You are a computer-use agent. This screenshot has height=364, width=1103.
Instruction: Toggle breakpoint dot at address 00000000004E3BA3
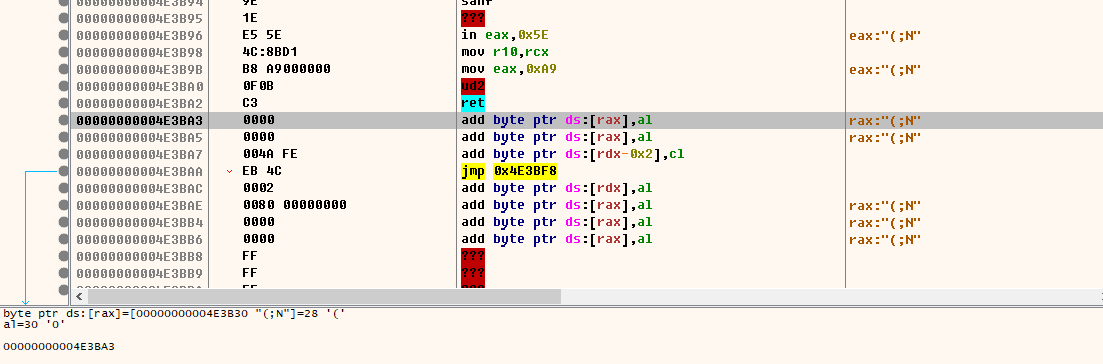point(63,120)
